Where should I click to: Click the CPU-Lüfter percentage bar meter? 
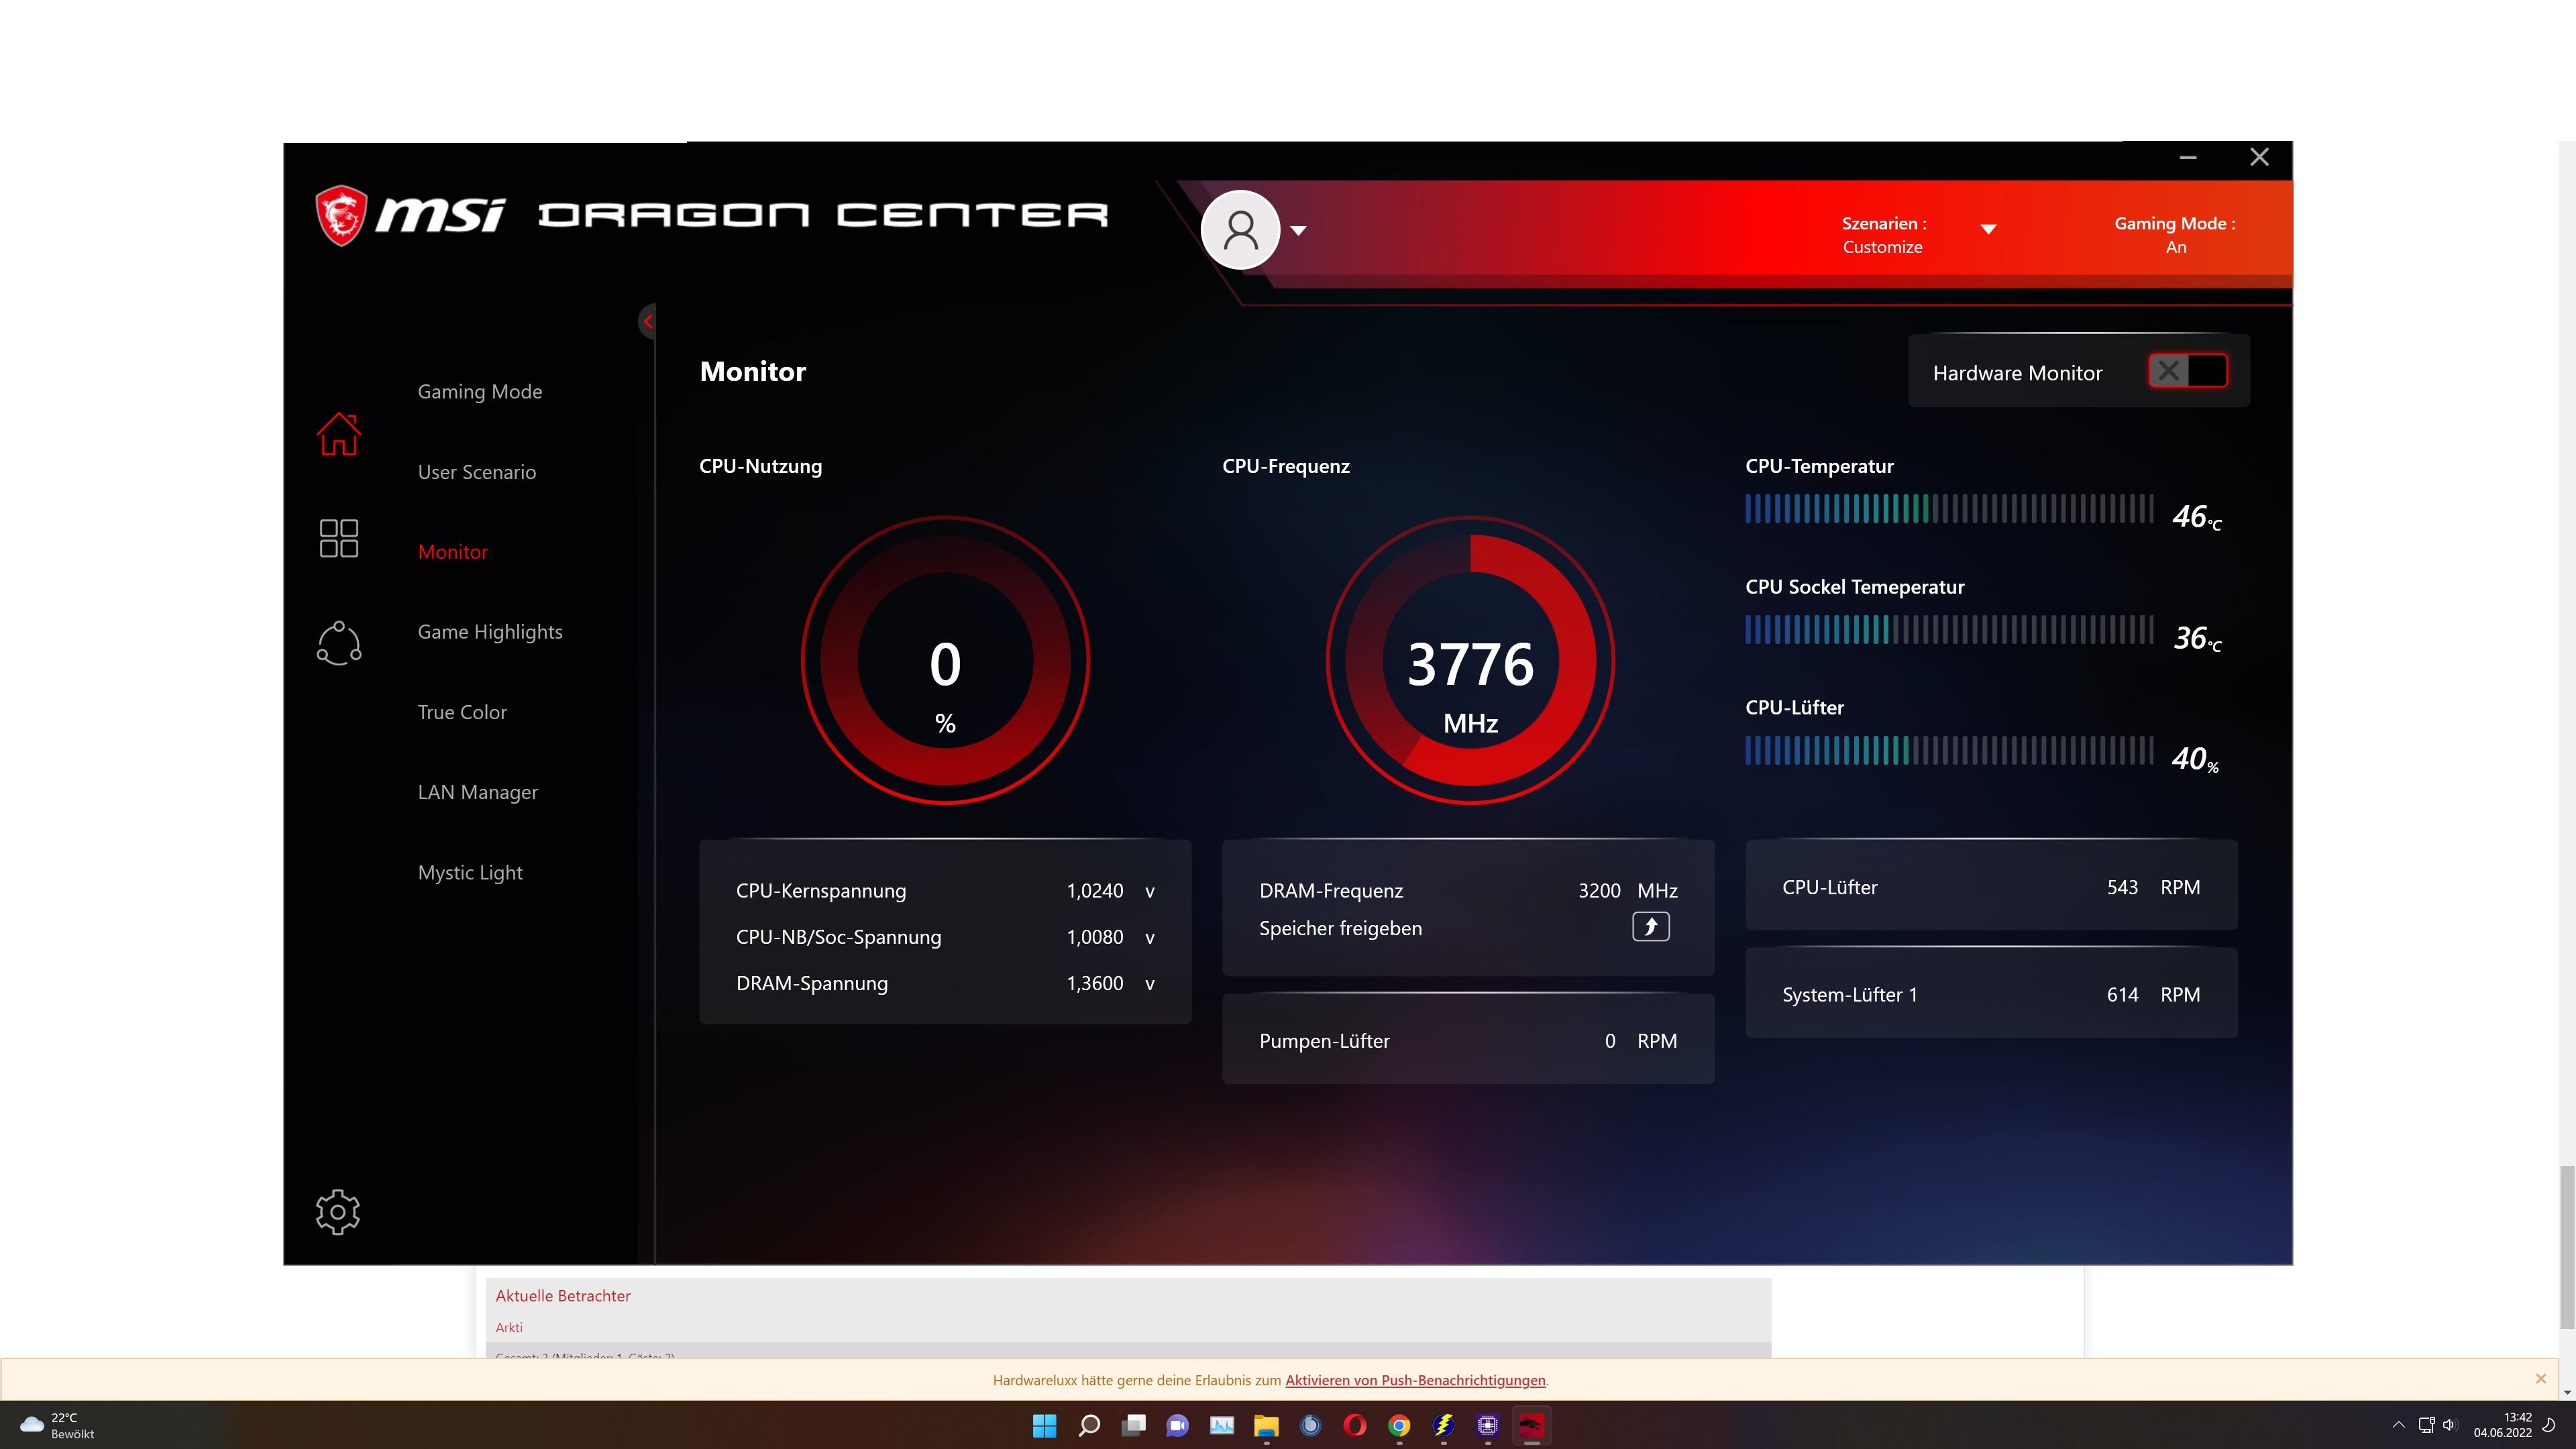tap(1949, 751)
